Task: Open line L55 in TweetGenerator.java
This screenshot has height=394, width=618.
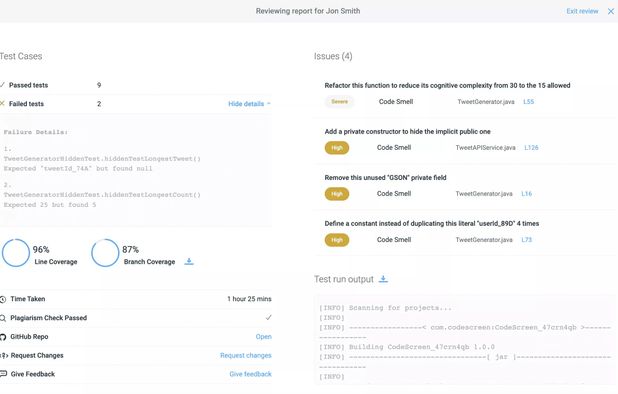Action: [x=528, y=102]
